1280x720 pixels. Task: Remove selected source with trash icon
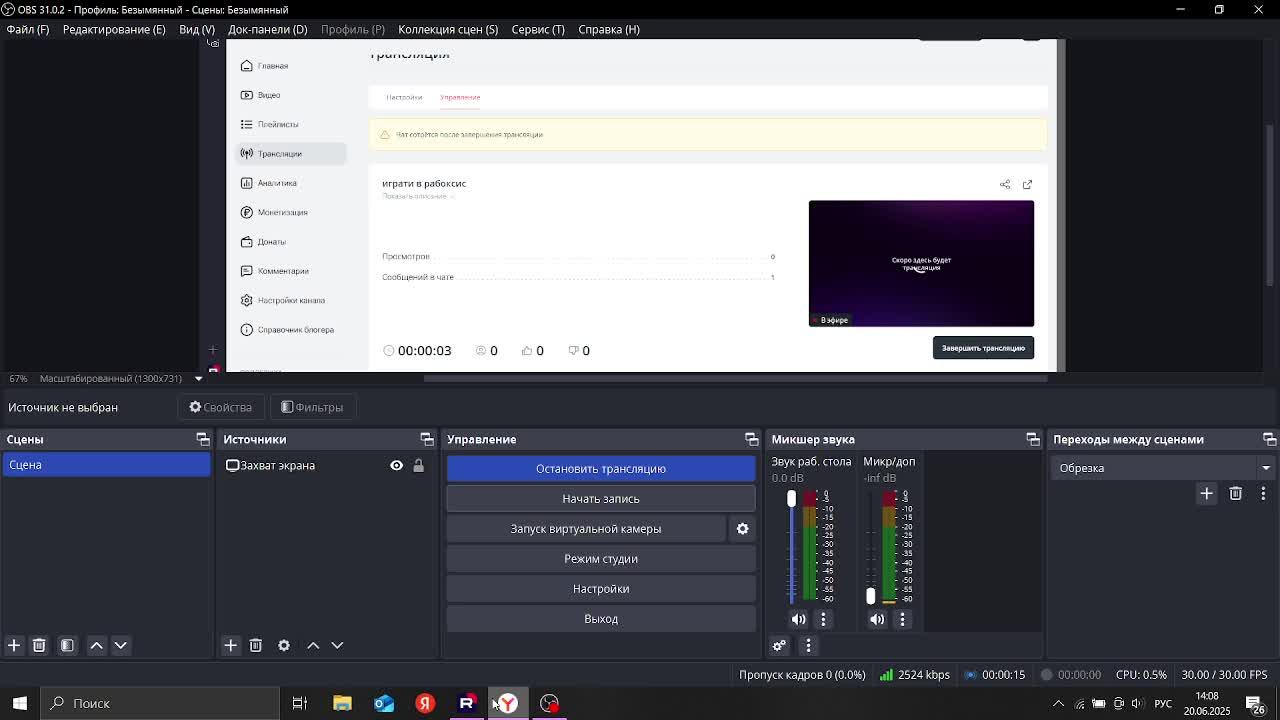tap(256, 646)
